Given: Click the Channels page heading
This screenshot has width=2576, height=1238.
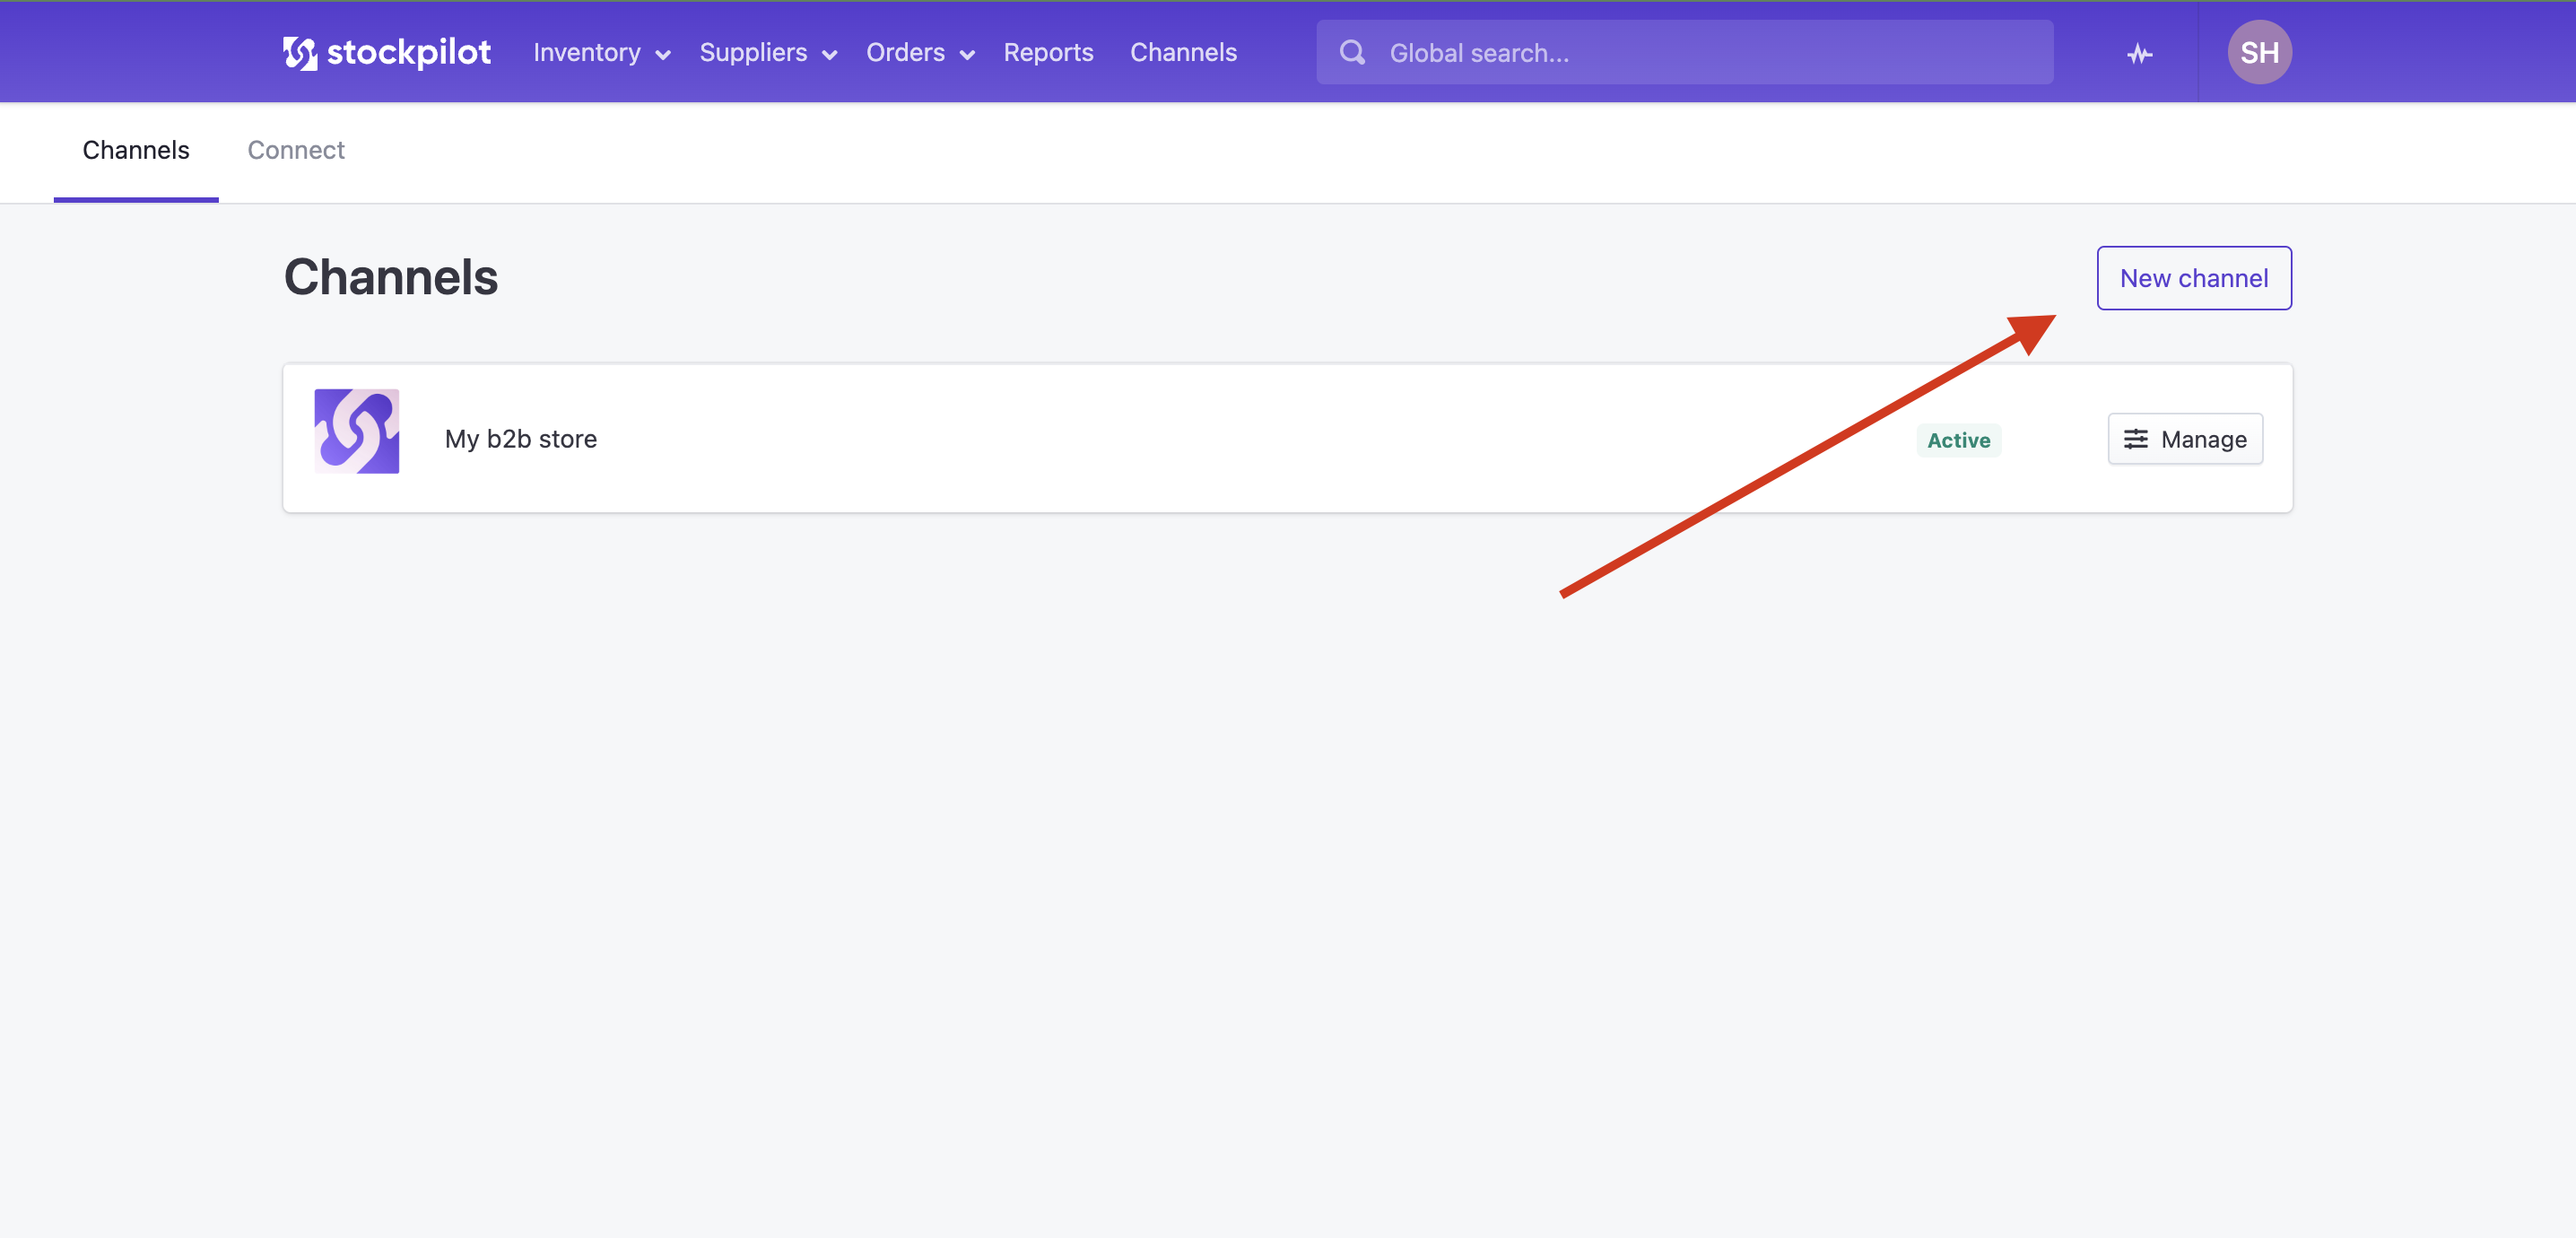Looking at the screenshot, I should tap(391, 277).
